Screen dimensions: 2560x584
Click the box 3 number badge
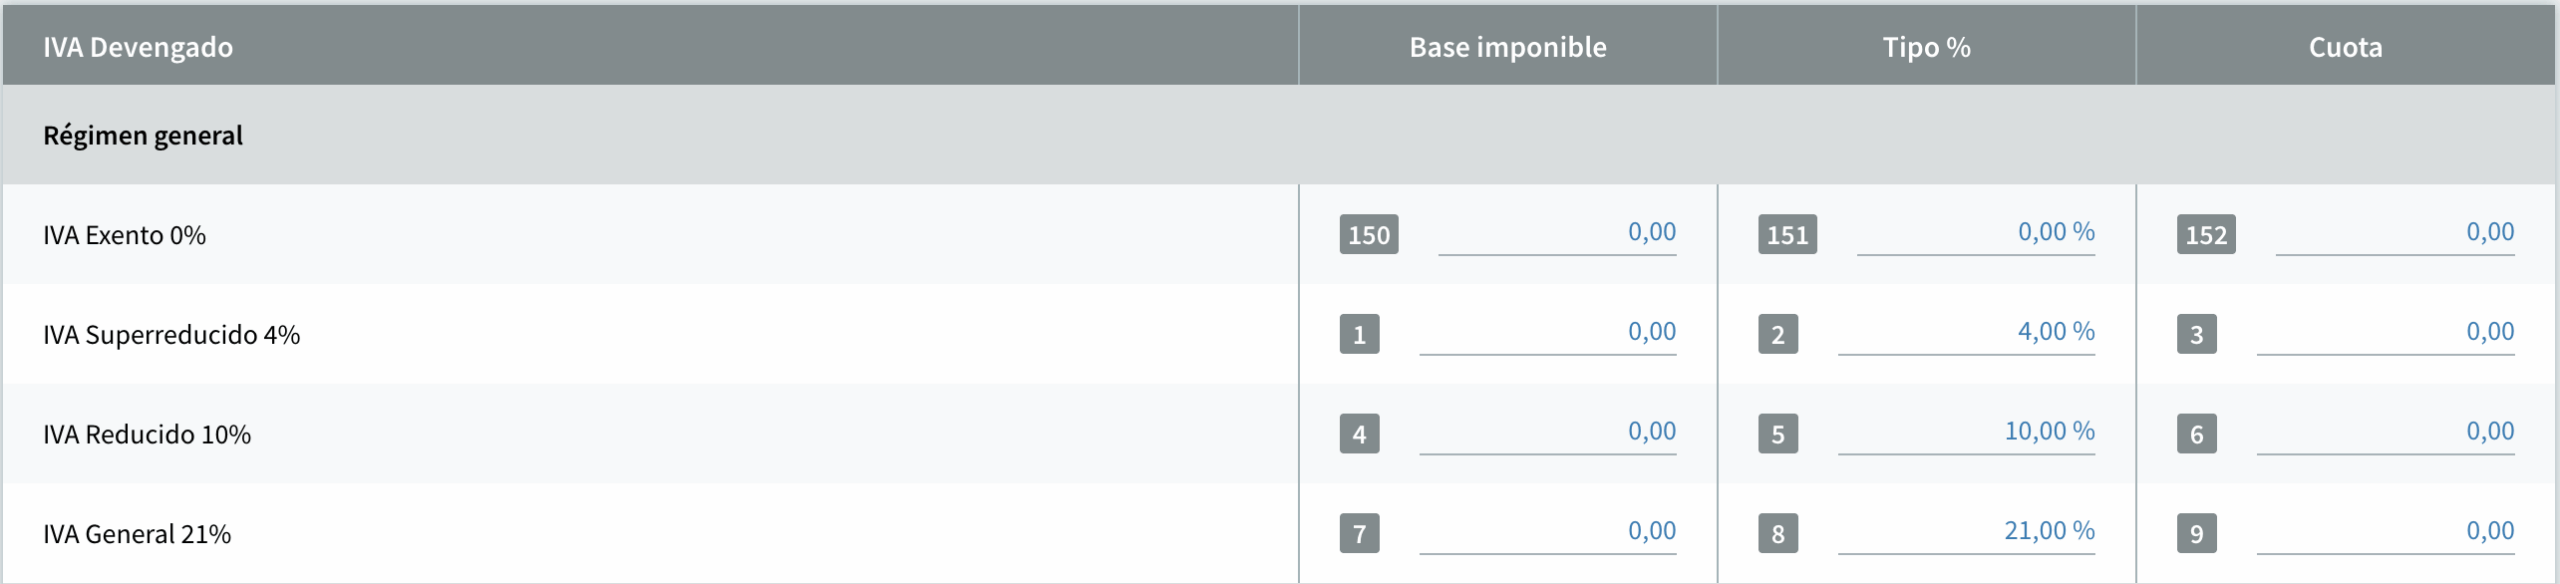pos(2197,334)
